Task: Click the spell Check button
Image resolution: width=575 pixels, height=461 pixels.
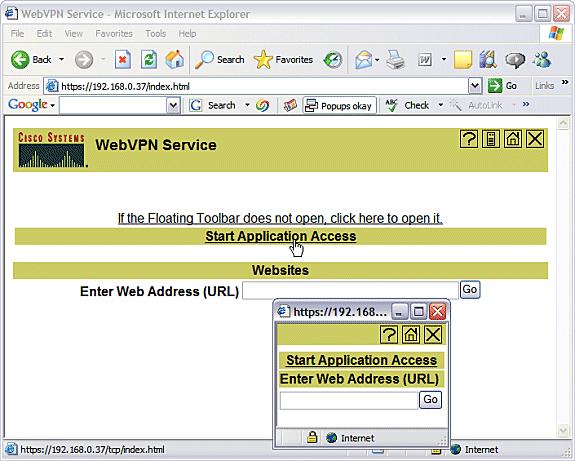Action: tap(407, 106)
